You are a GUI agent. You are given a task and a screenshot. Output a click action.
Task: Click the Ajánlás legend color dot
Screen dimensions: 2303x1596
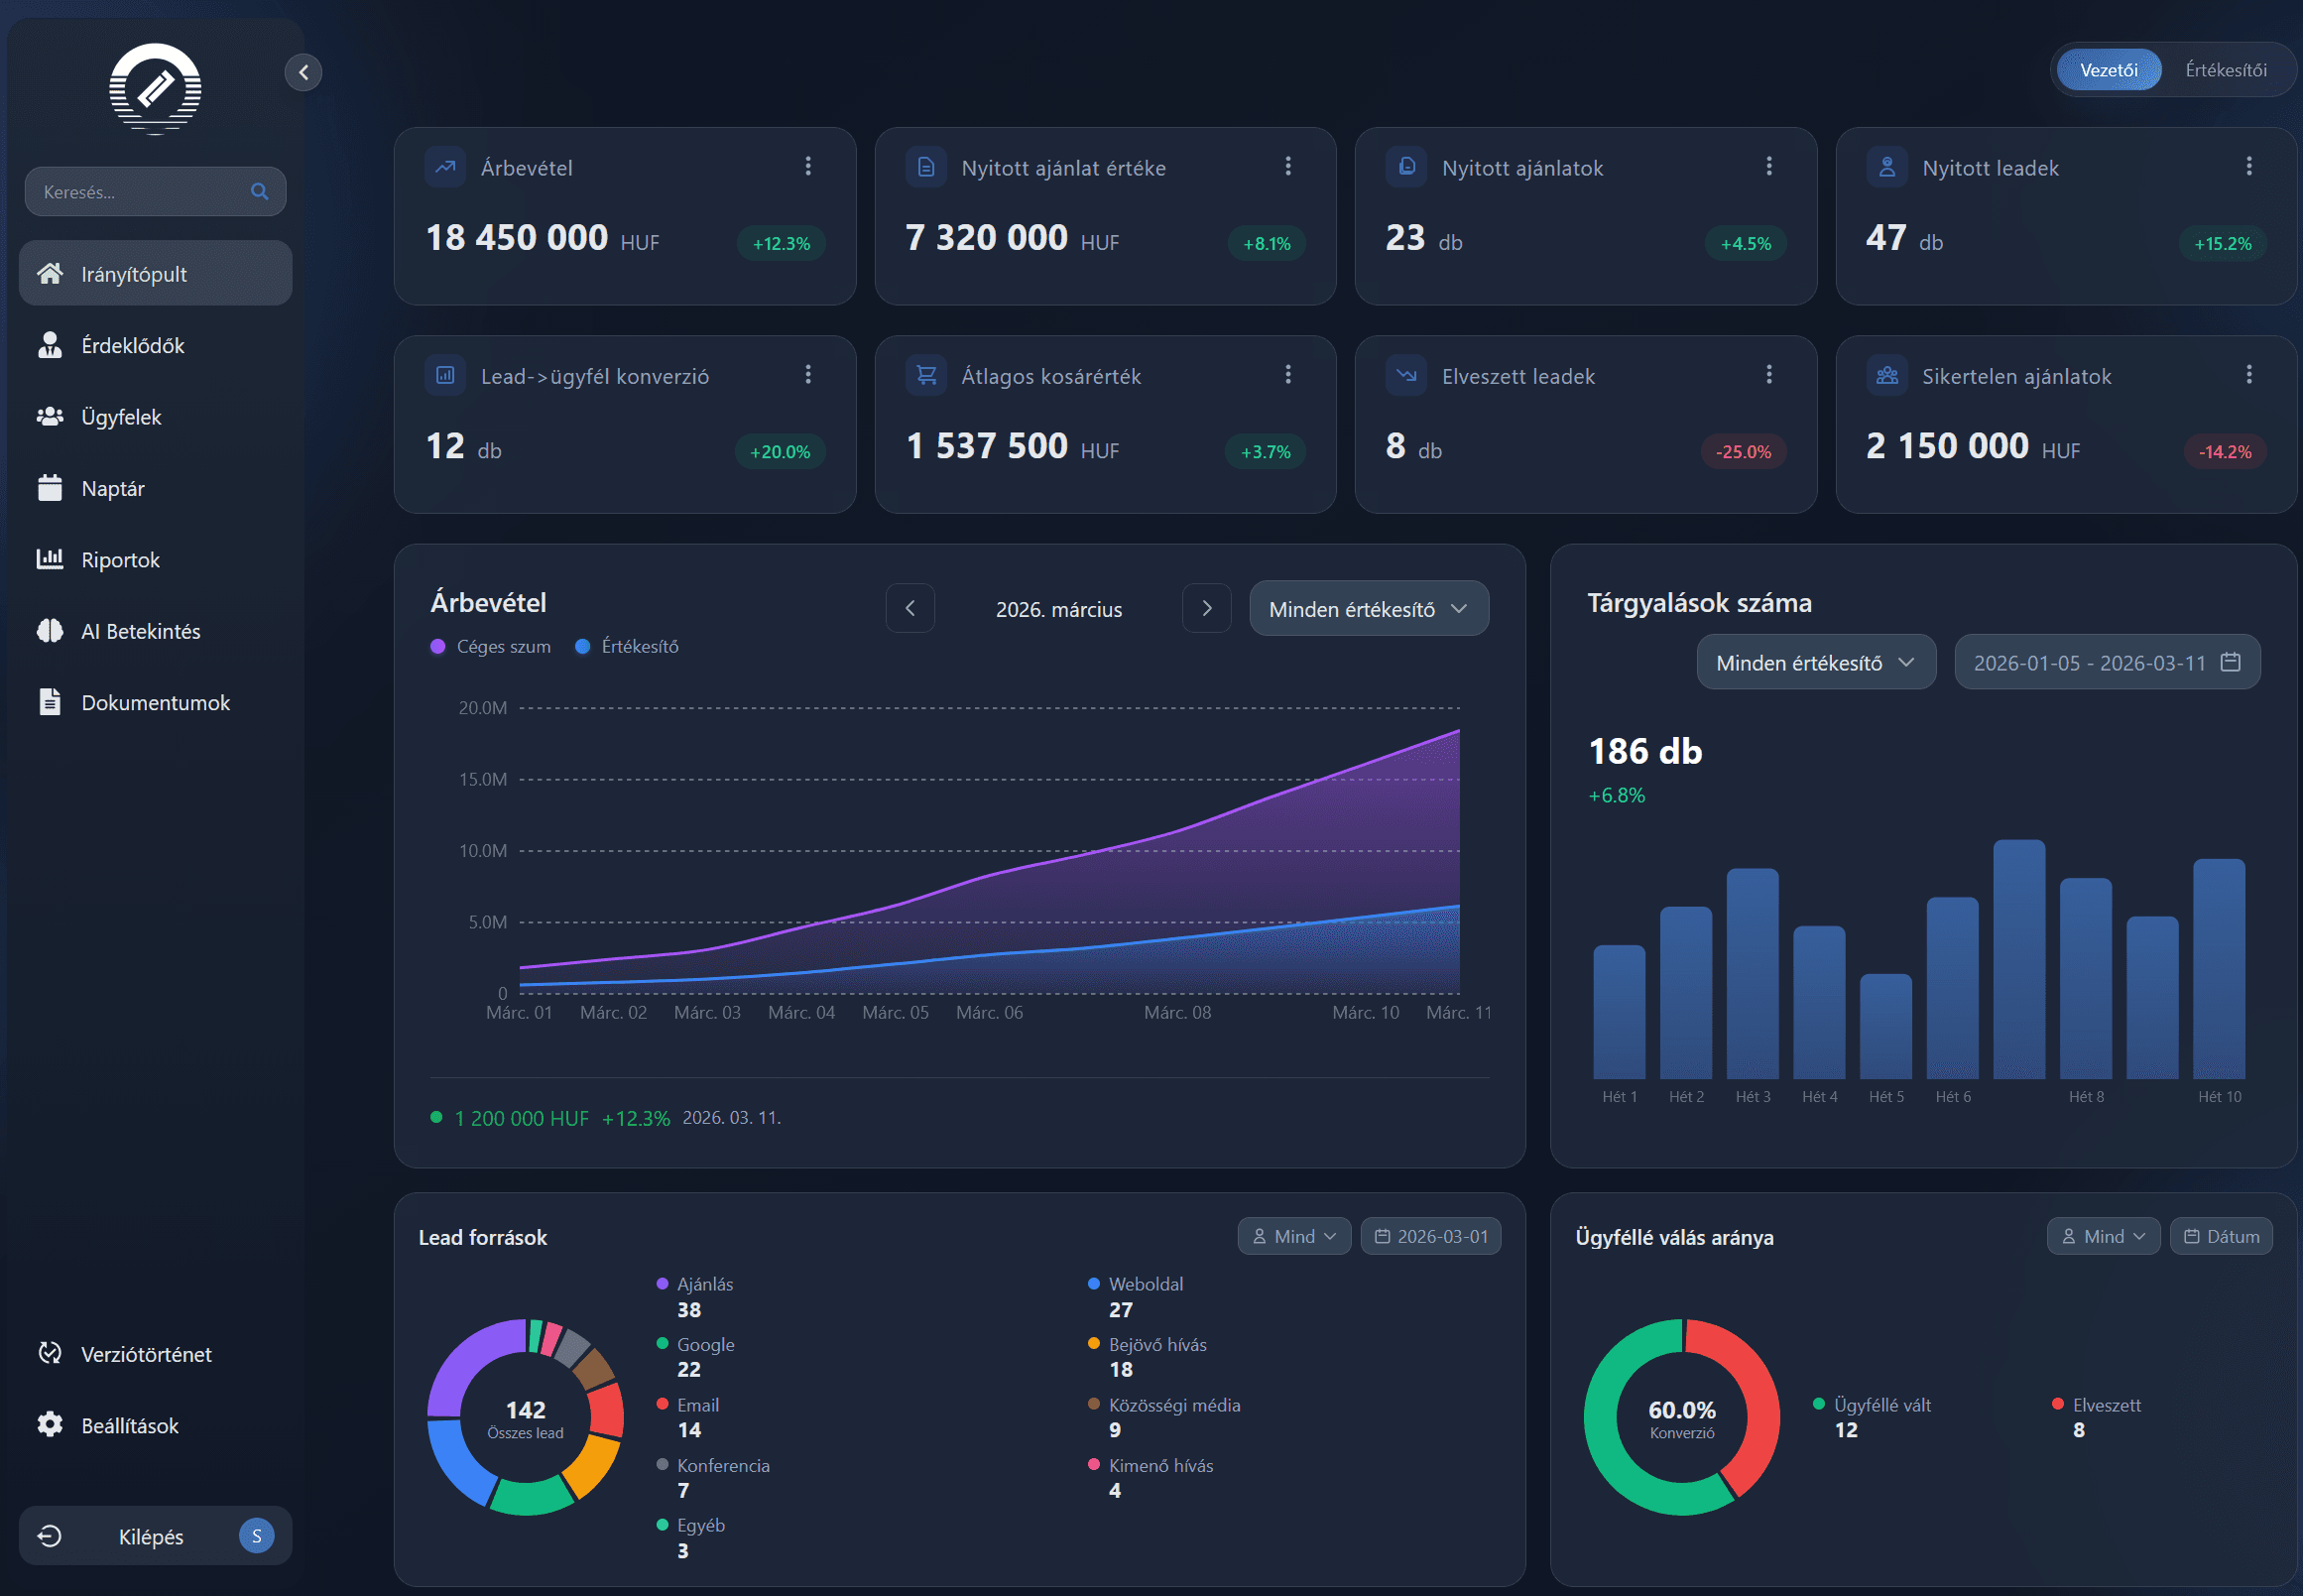pyautogui.click(x=662, y=1283)
